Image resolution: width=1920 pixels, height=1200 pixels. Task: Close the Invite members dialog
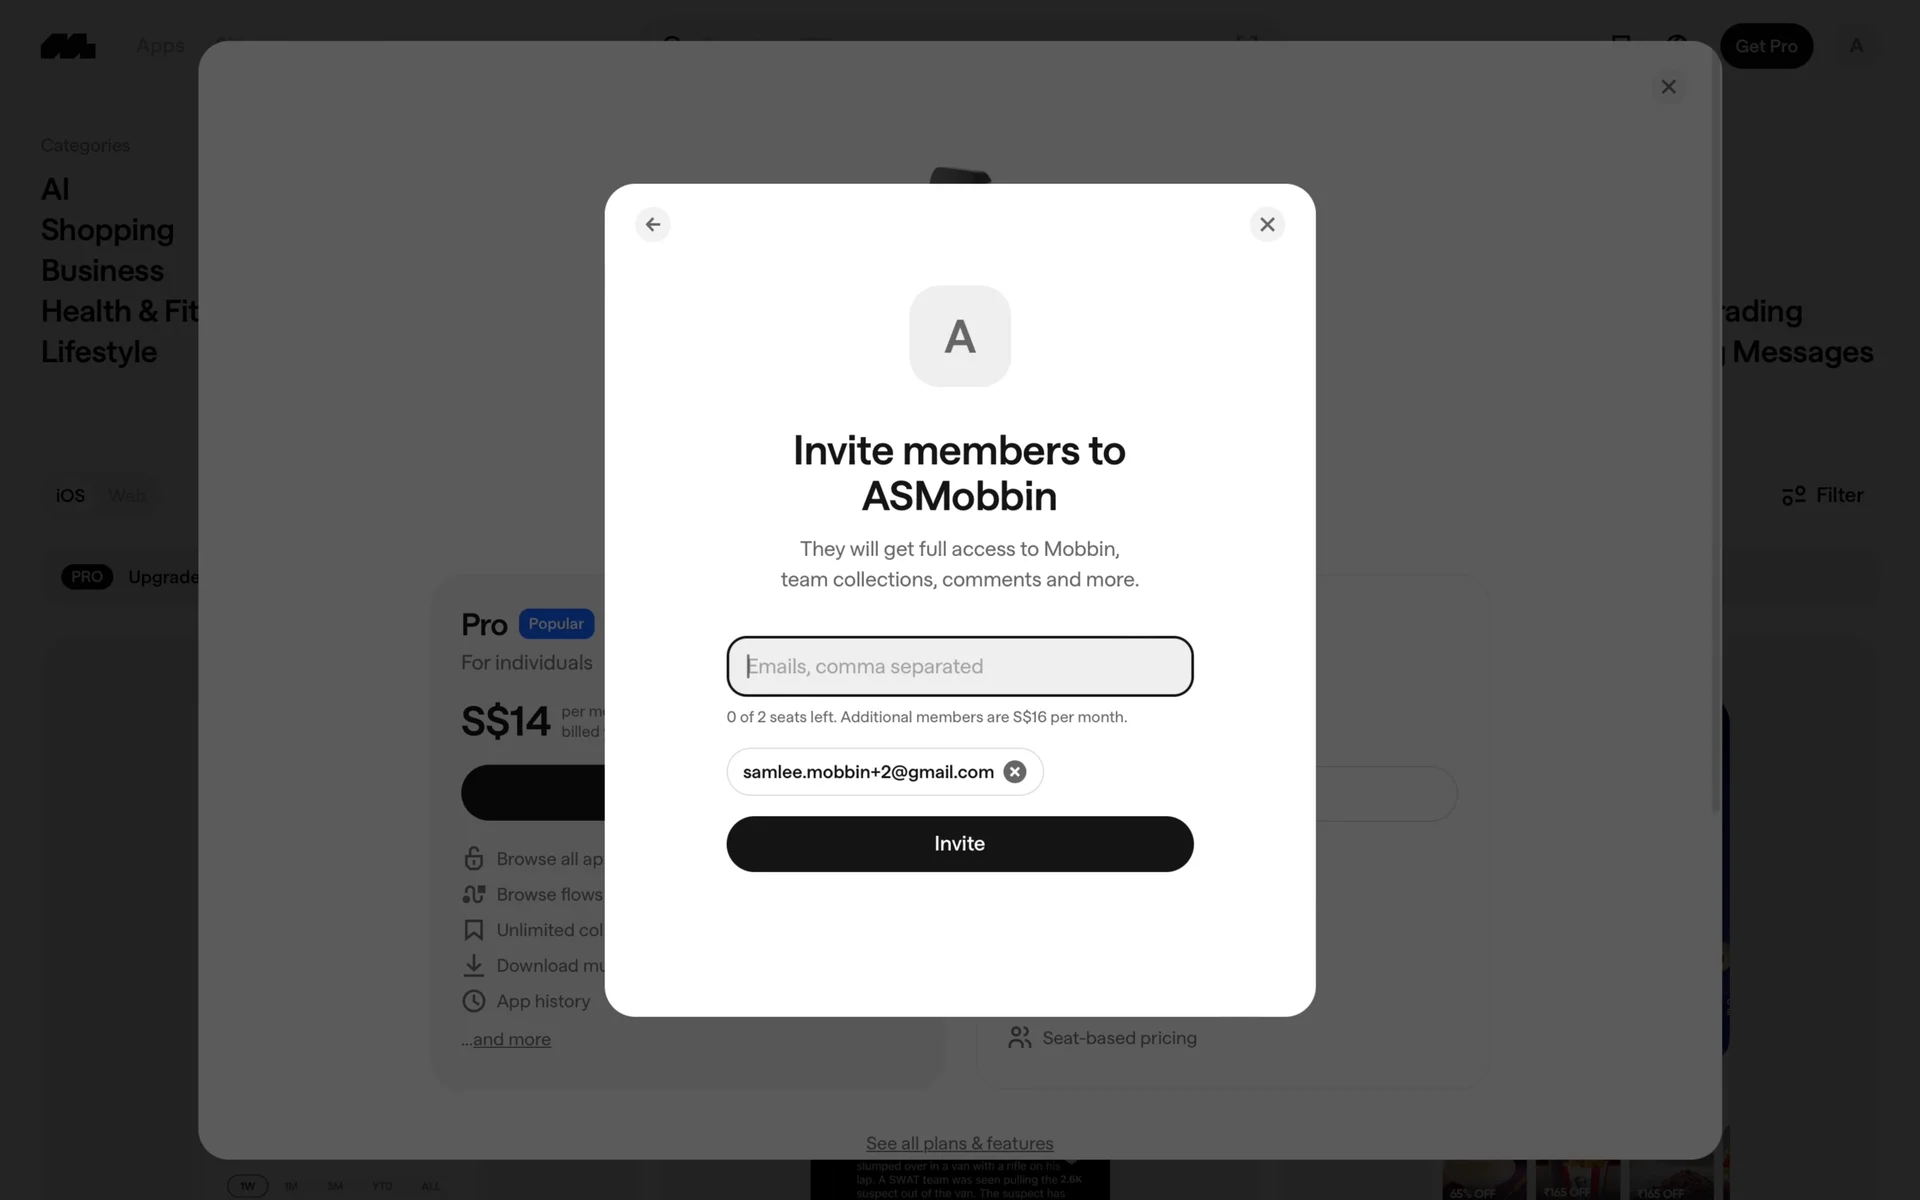point(1267,224)
